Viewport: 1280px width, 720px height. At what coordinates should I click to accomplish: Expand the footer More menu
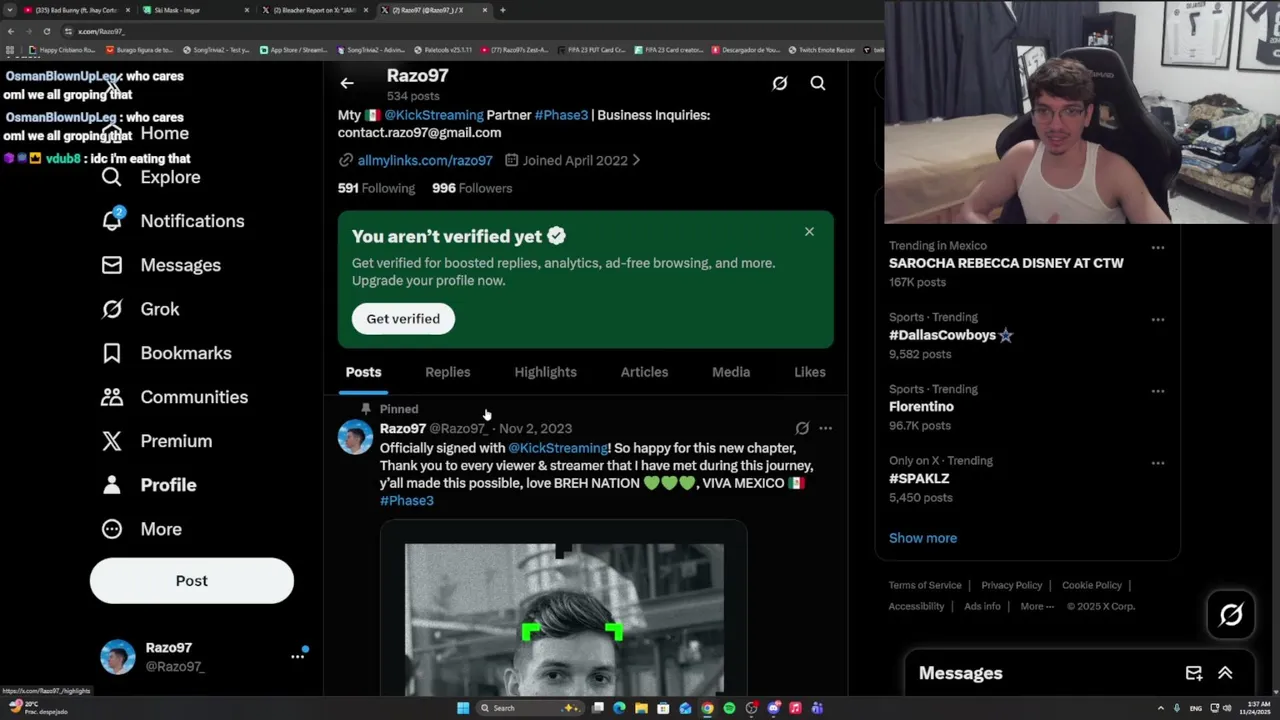coord(1037,606)
